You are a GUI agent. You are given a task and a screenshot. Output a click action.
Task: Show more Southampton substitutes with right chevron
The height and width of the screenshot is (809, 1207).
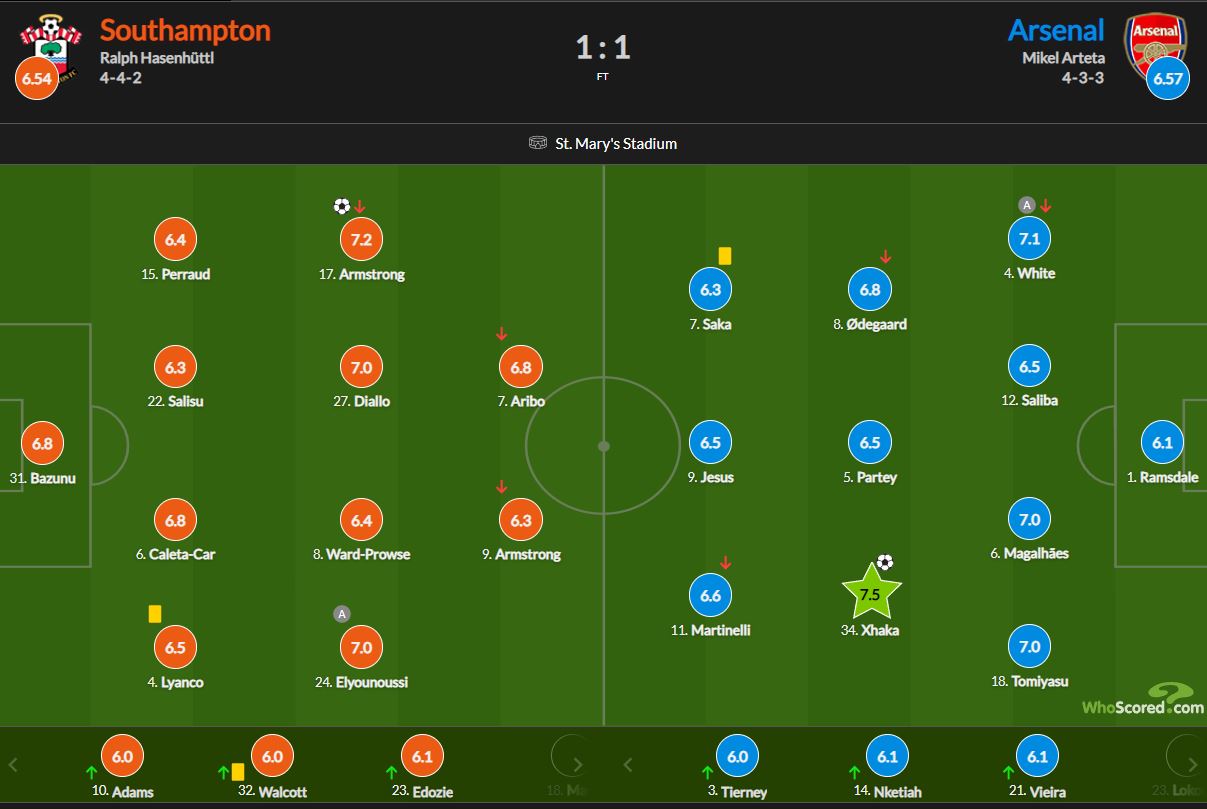click(578, 766)
